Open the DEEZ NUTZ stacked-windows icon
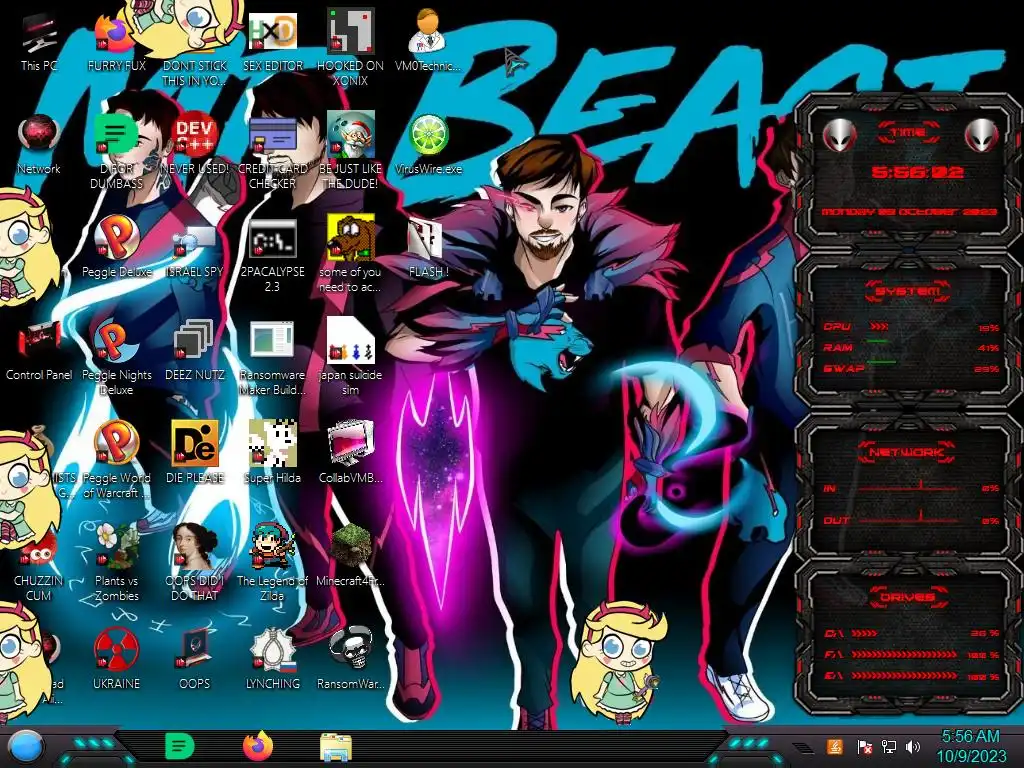Viewport: 1024px width, 768px height. (195, 350)
